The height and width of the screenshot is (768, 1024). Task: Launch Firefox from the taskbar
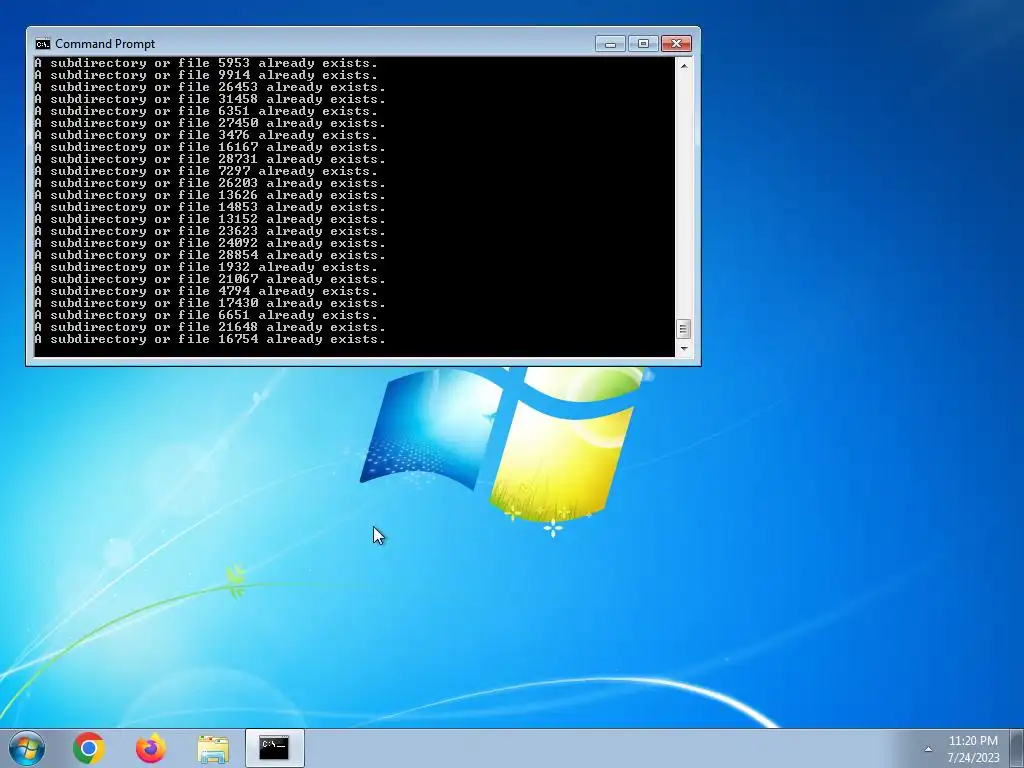pos(151,748)
